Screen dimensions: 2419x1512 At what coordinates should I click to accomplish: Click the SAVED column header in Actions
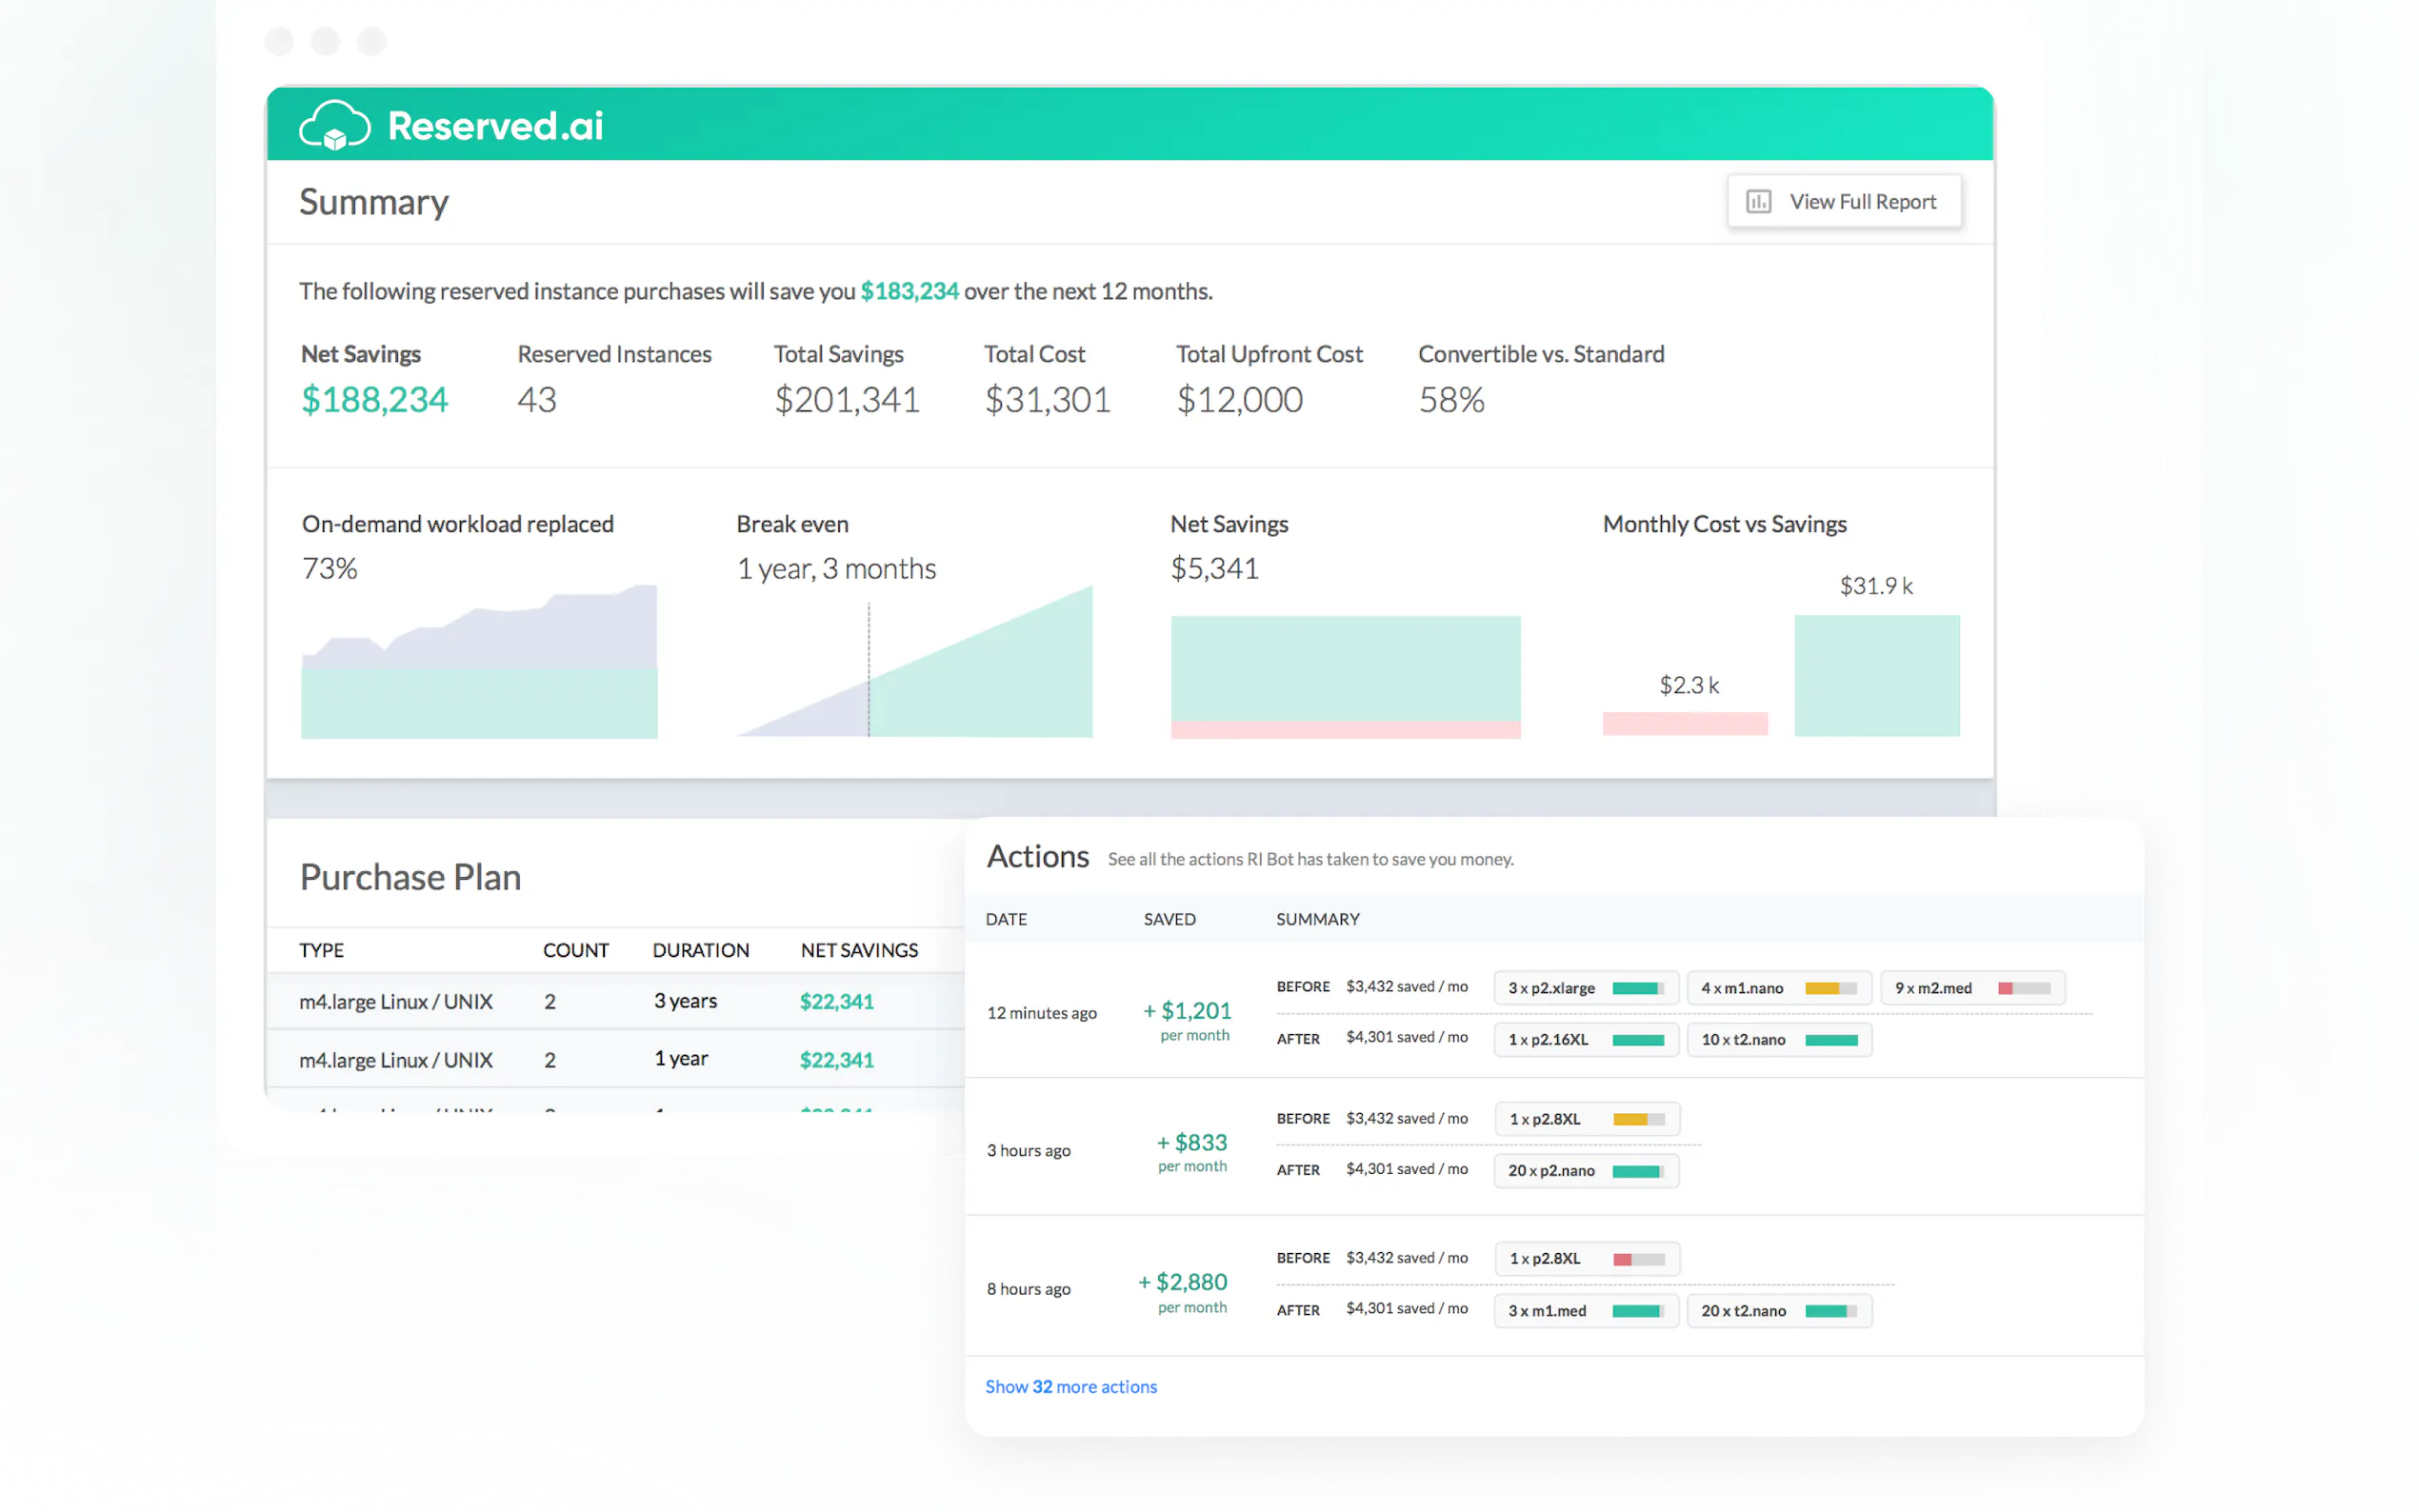click(1169, 919)
